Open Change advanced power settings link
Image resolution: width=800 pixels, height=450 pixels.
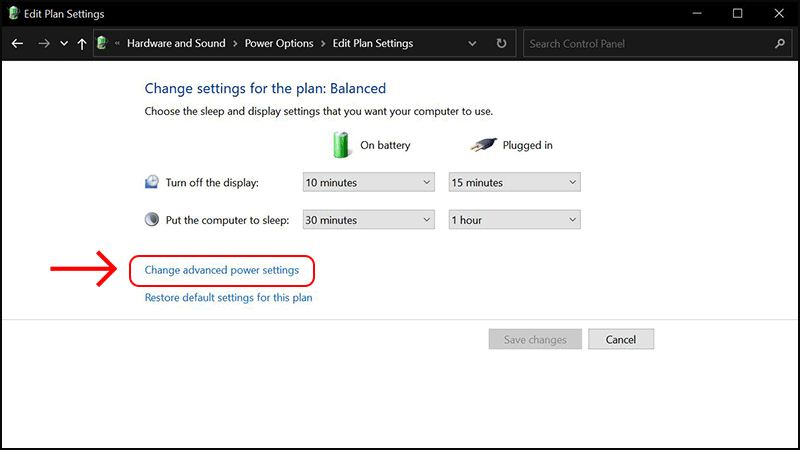(221, 270)
